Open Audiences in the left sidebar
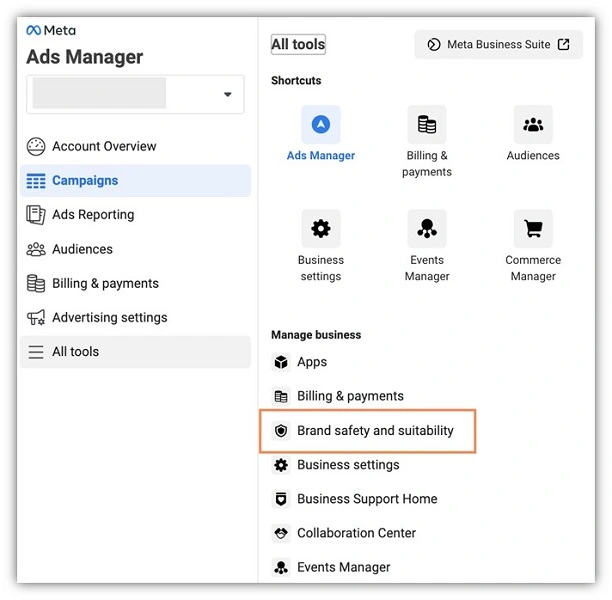 [x=135, y=249]
